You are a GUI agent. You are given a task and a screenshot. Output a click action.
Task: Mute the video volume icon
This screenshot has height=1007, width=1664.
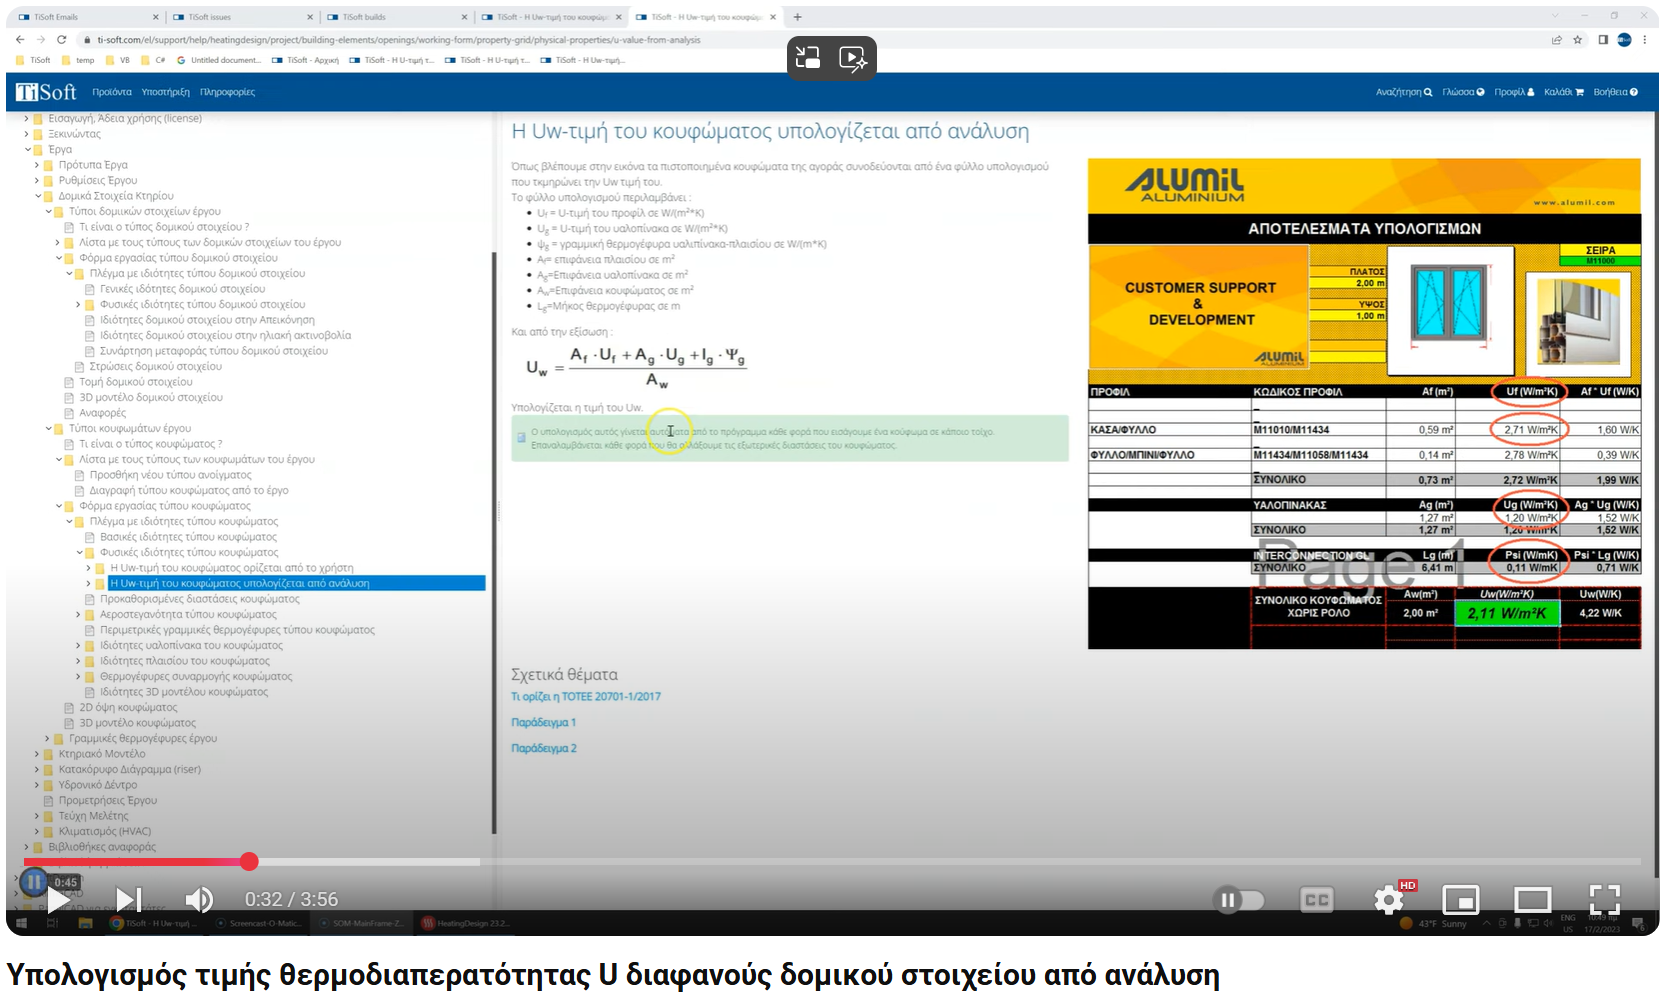tap(198, 899)
